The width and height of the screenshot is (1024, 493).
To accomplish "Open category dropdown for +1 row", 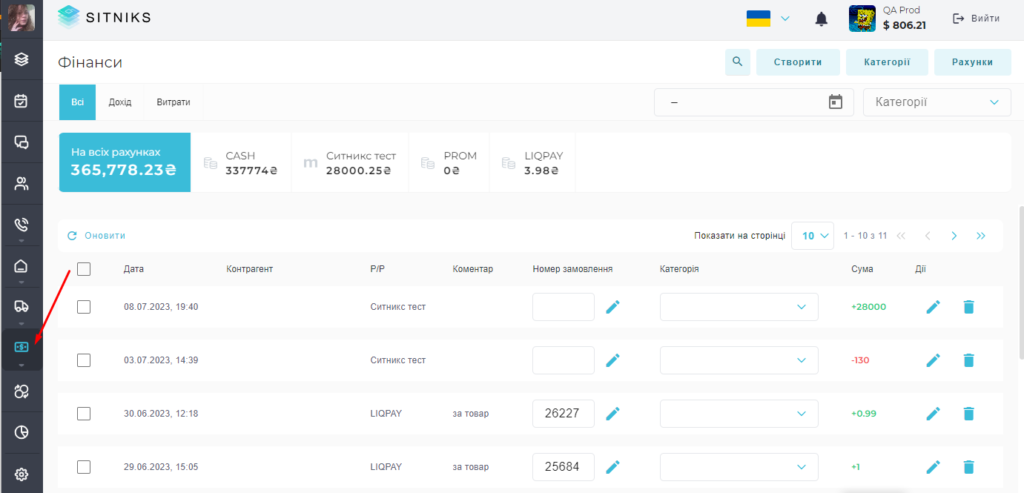I will click(739, 467).
